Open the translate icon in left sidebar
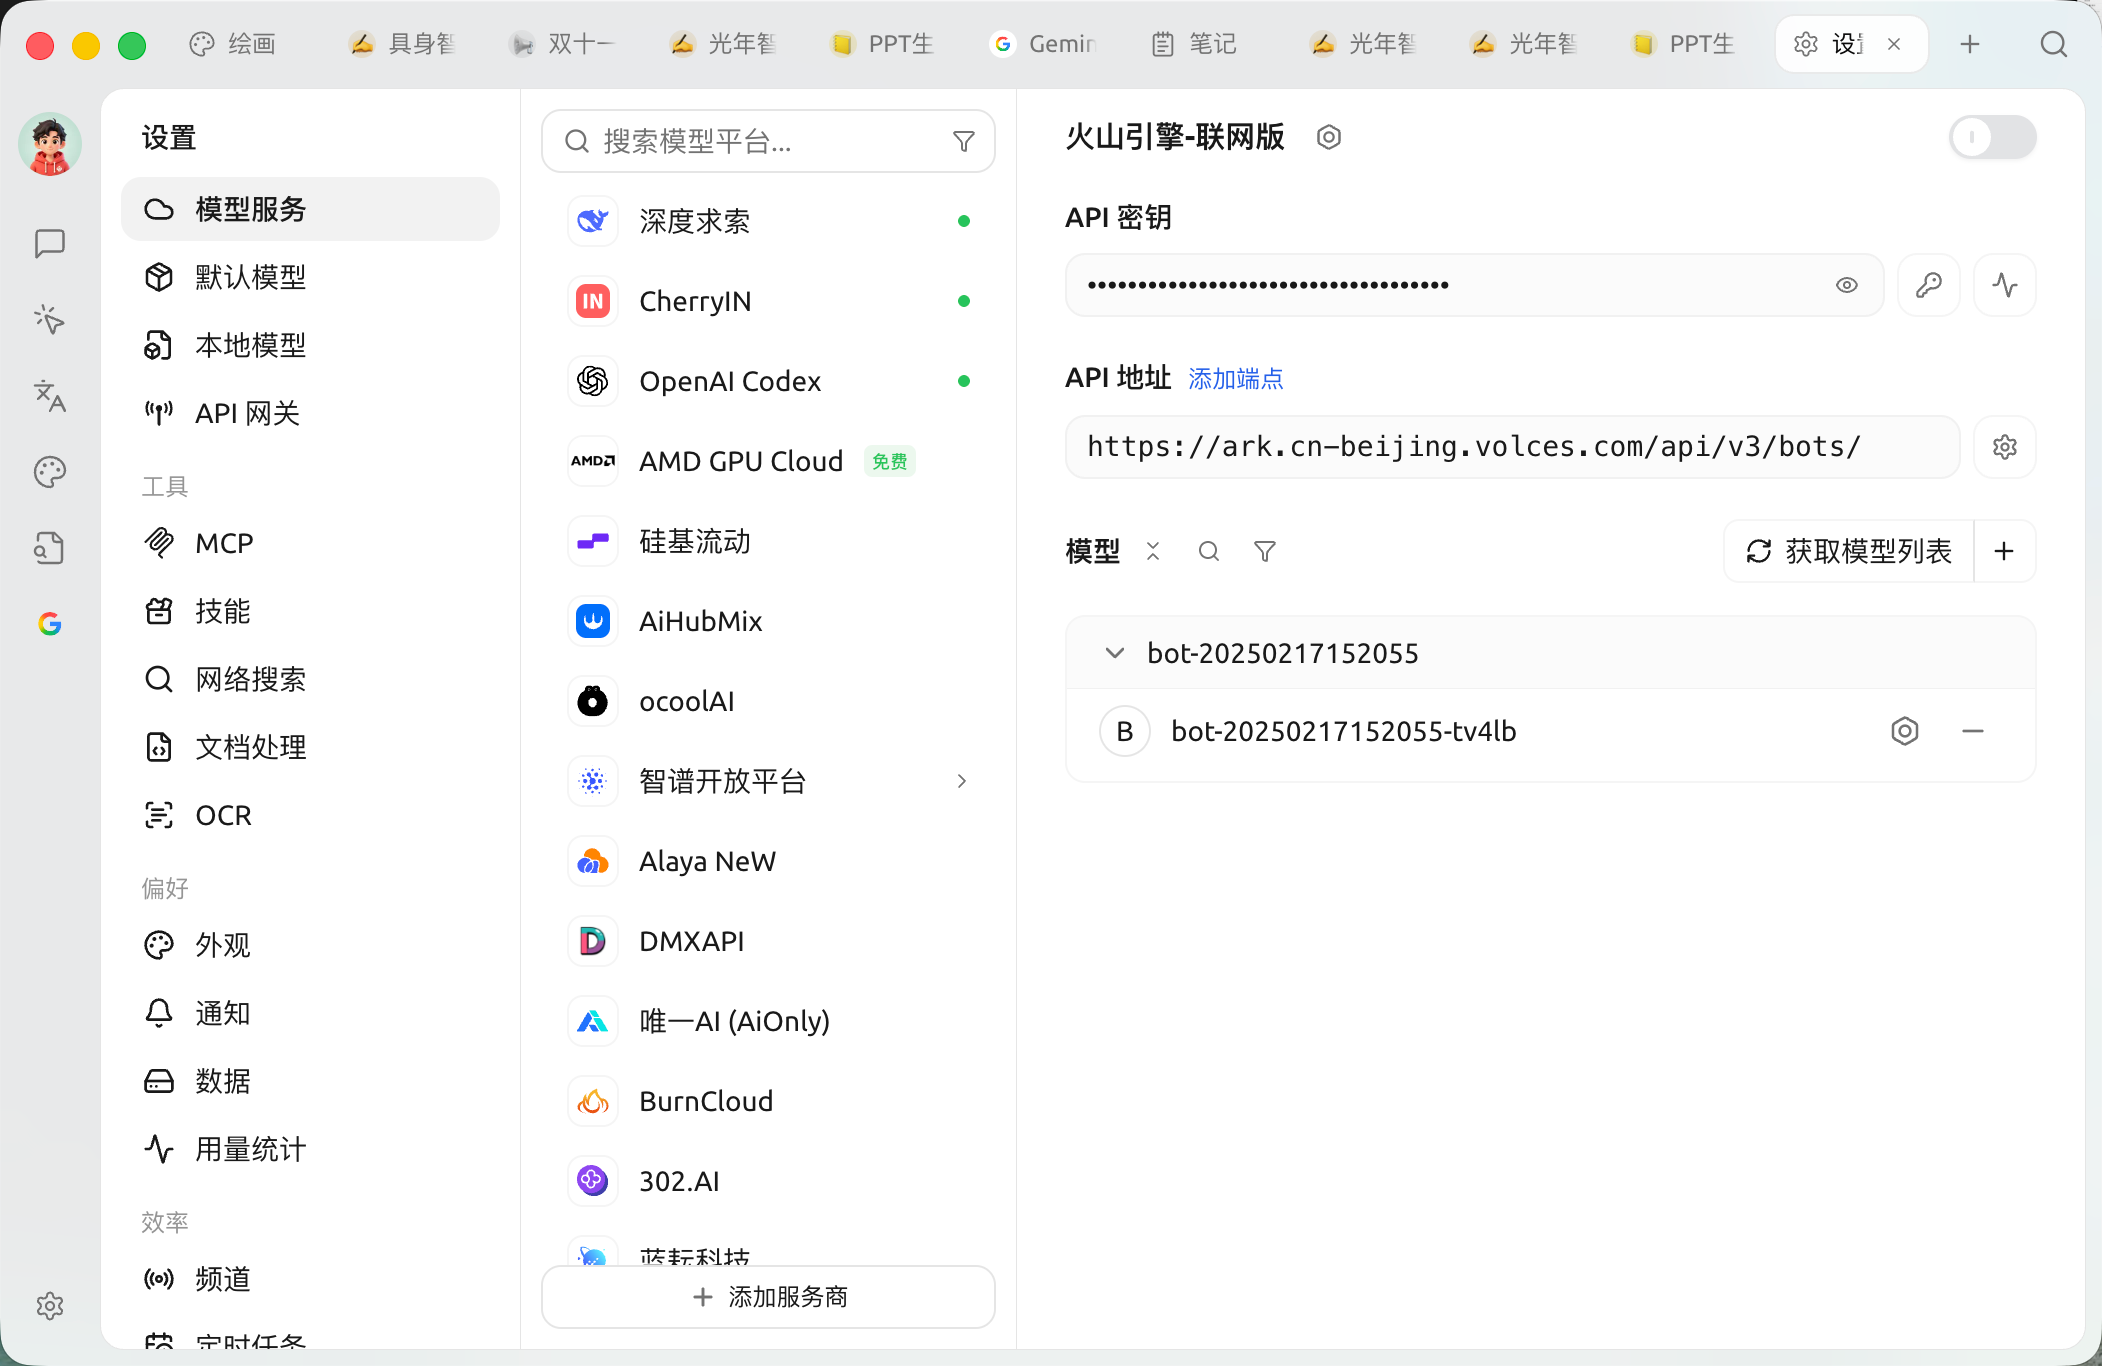Screen dimensions: 2102x1366 pos(49,396)
